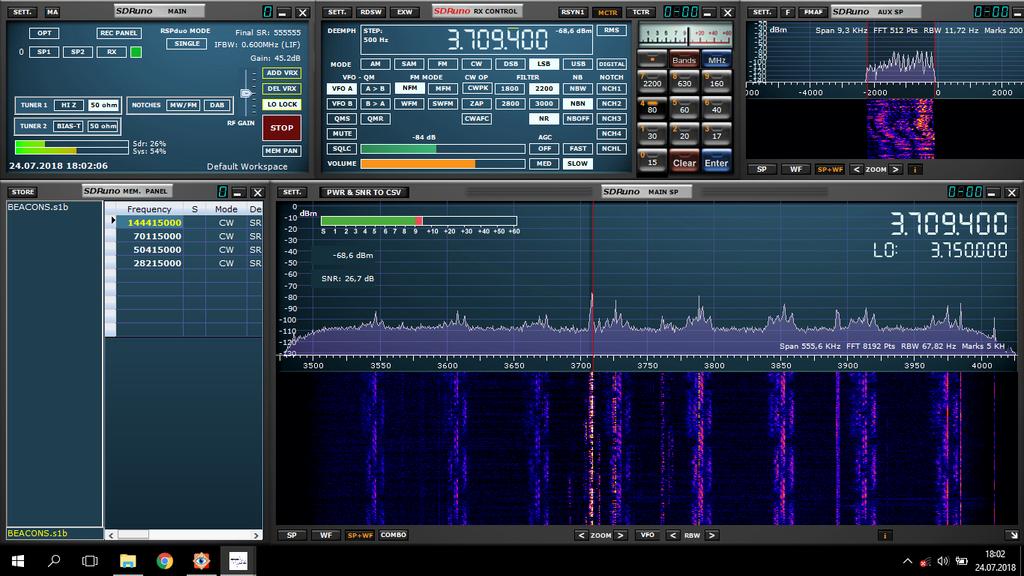Open REC PANEL
1024x576 pixels.
point(118,33)
